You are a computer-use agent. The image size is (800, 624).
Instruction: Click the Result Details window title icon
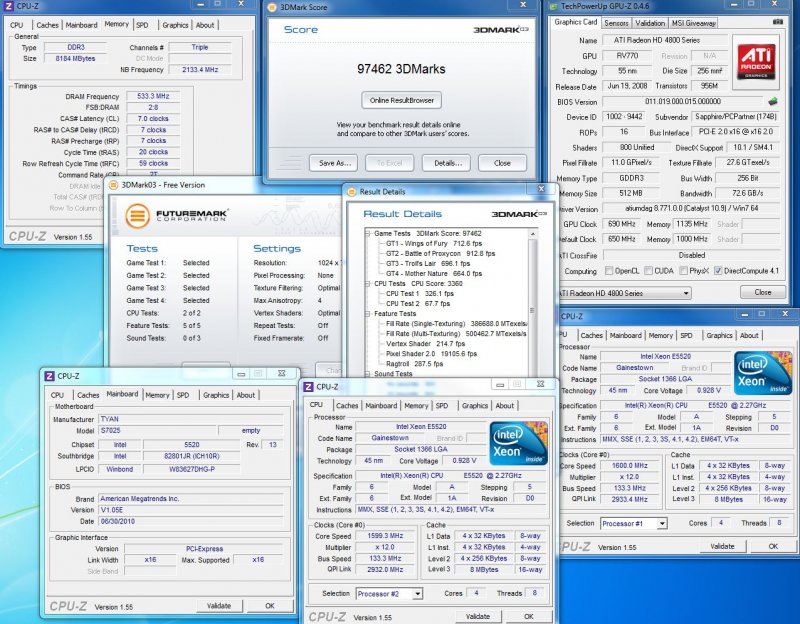(351, 192)
